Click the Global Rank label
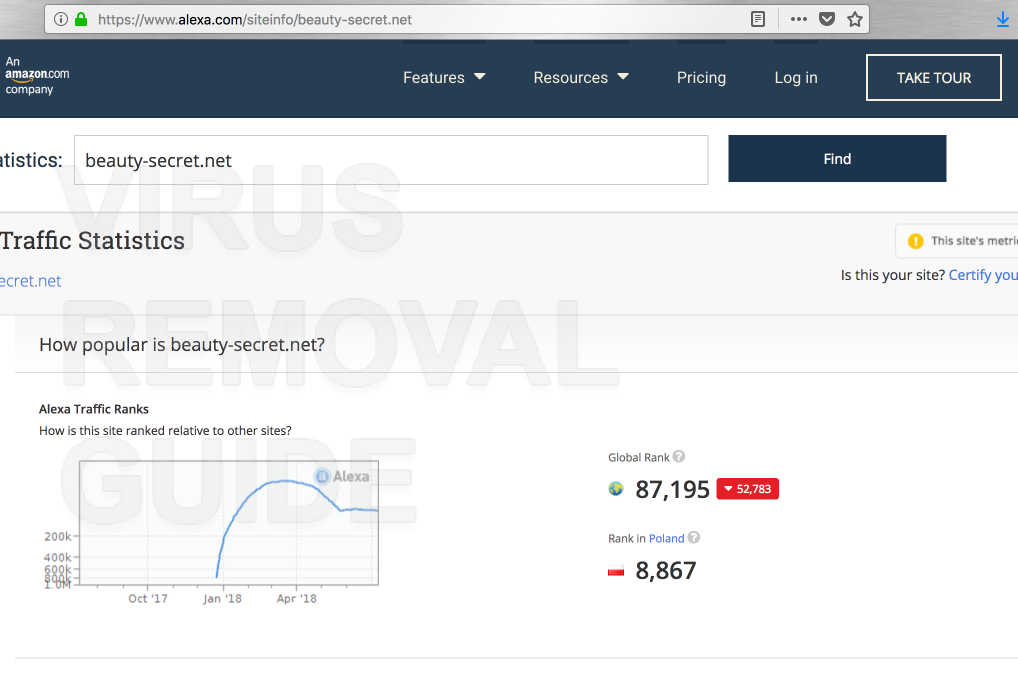The height and width of the screenshot is (688, 1018). pos(638,458)
